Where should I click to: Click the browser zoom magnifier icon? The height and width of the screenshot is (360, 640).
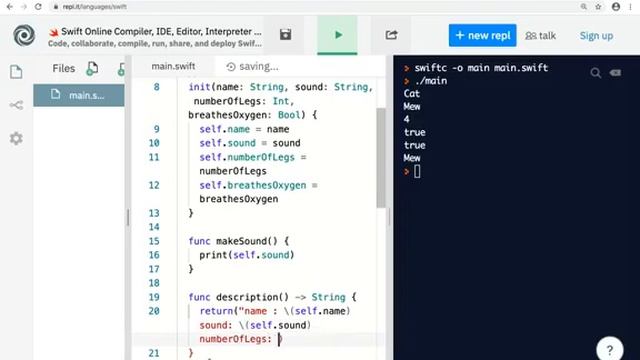(x=584, y=7)
